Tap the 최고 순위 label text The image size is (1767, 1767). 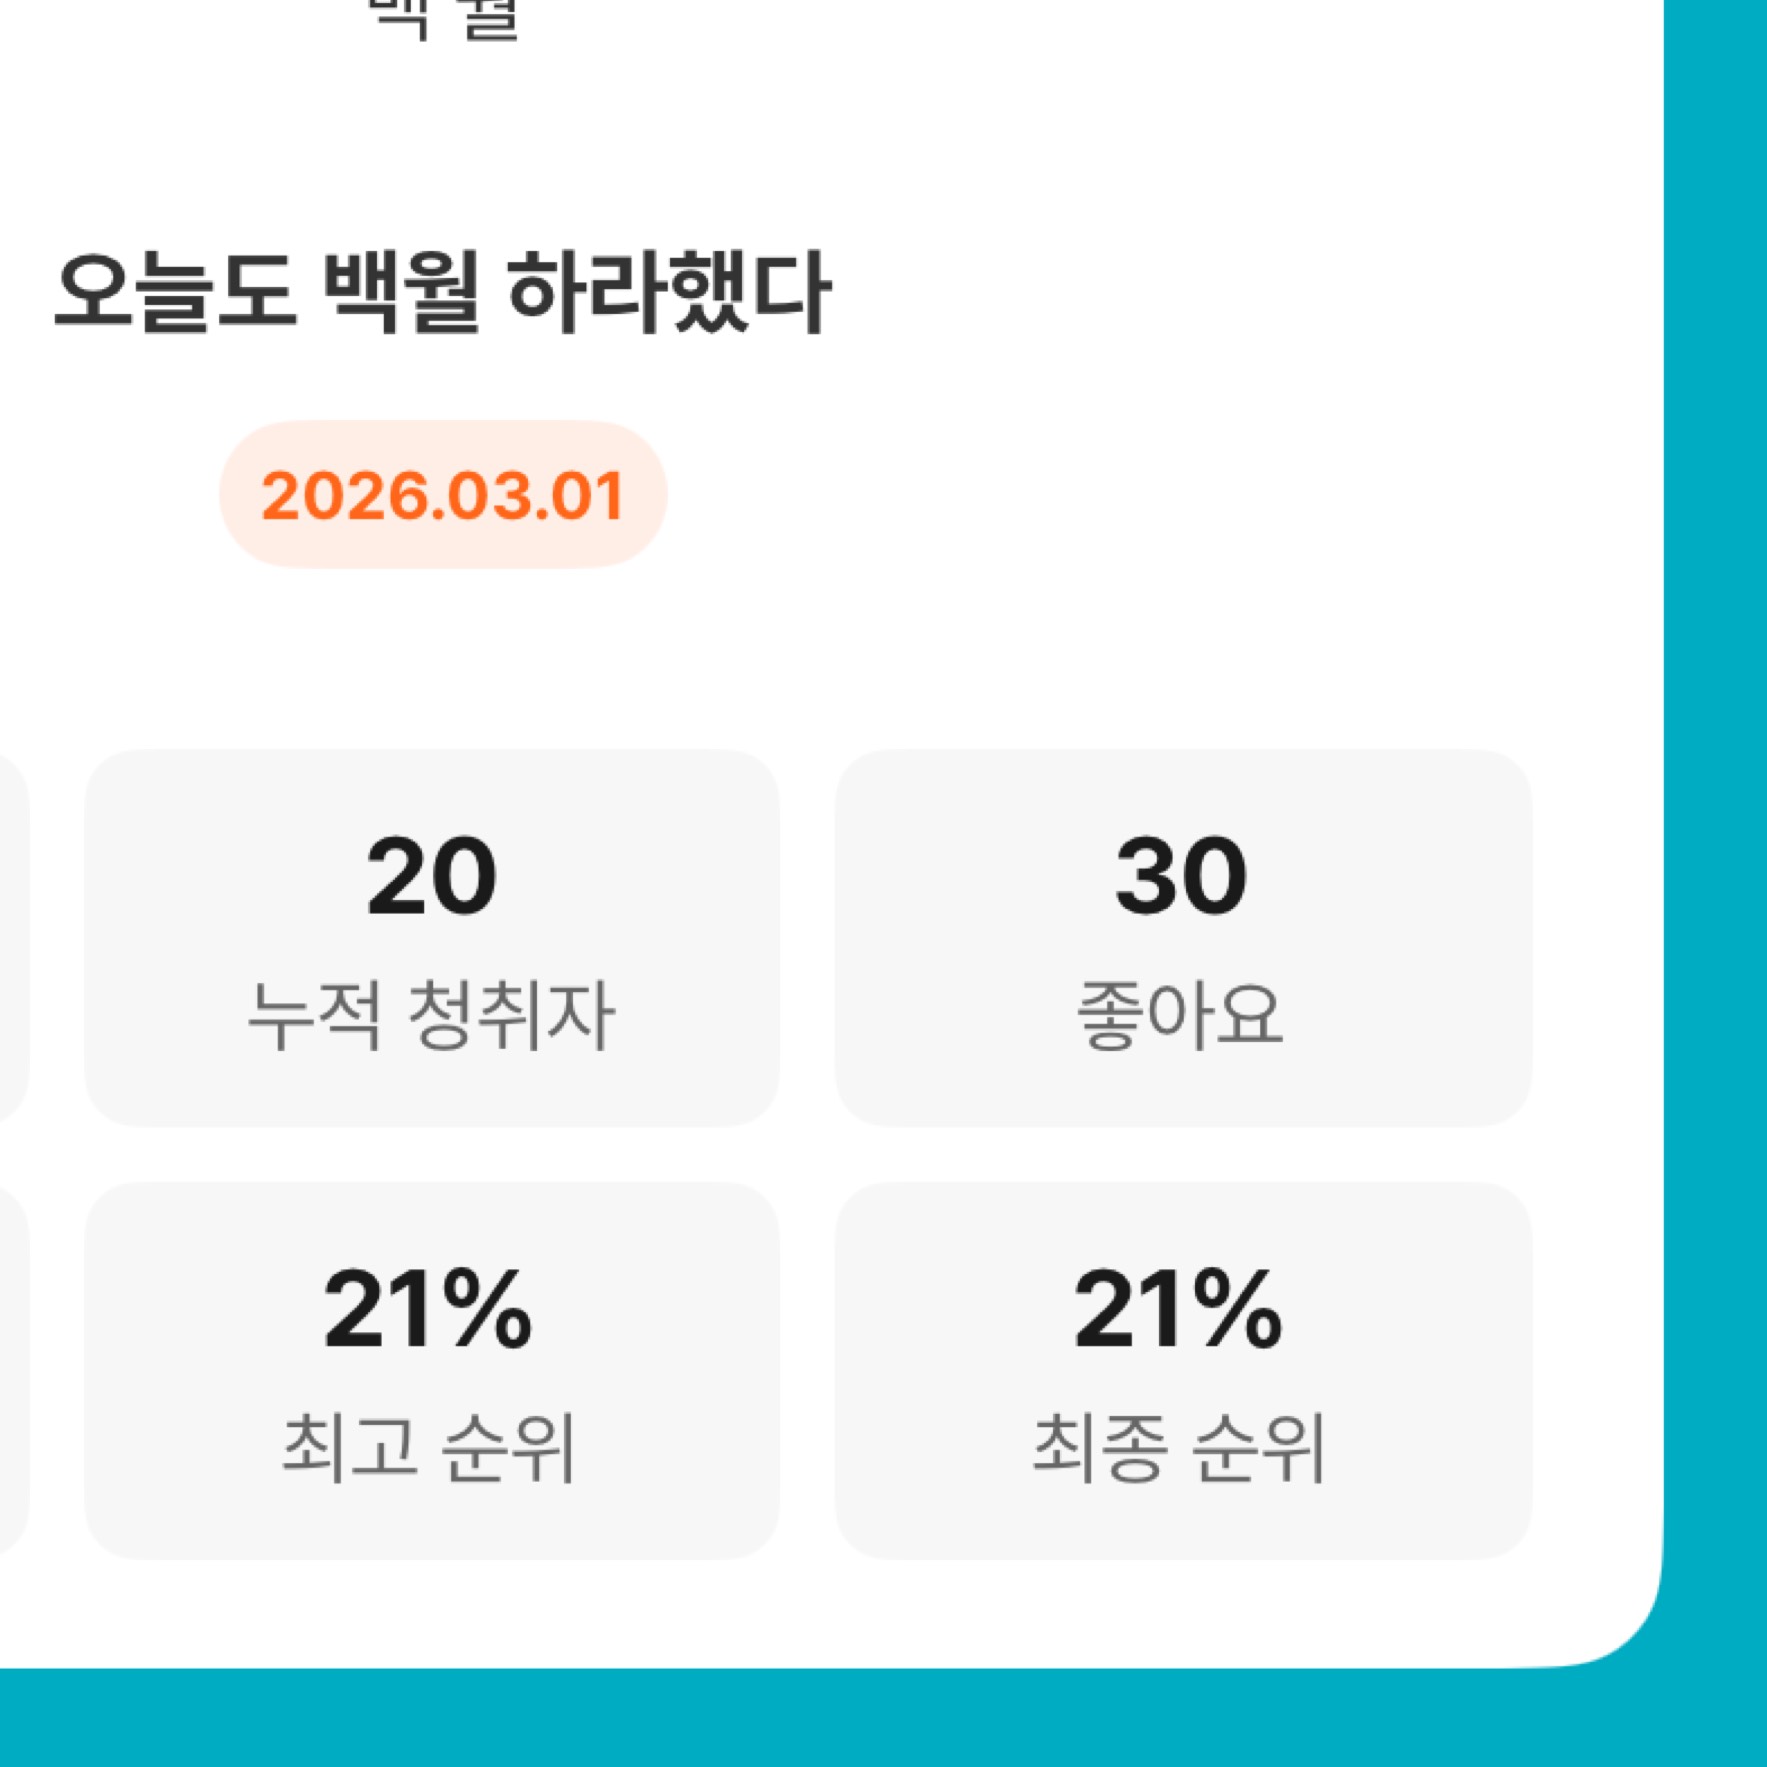pyautogui.click(x=429, y=1447)
